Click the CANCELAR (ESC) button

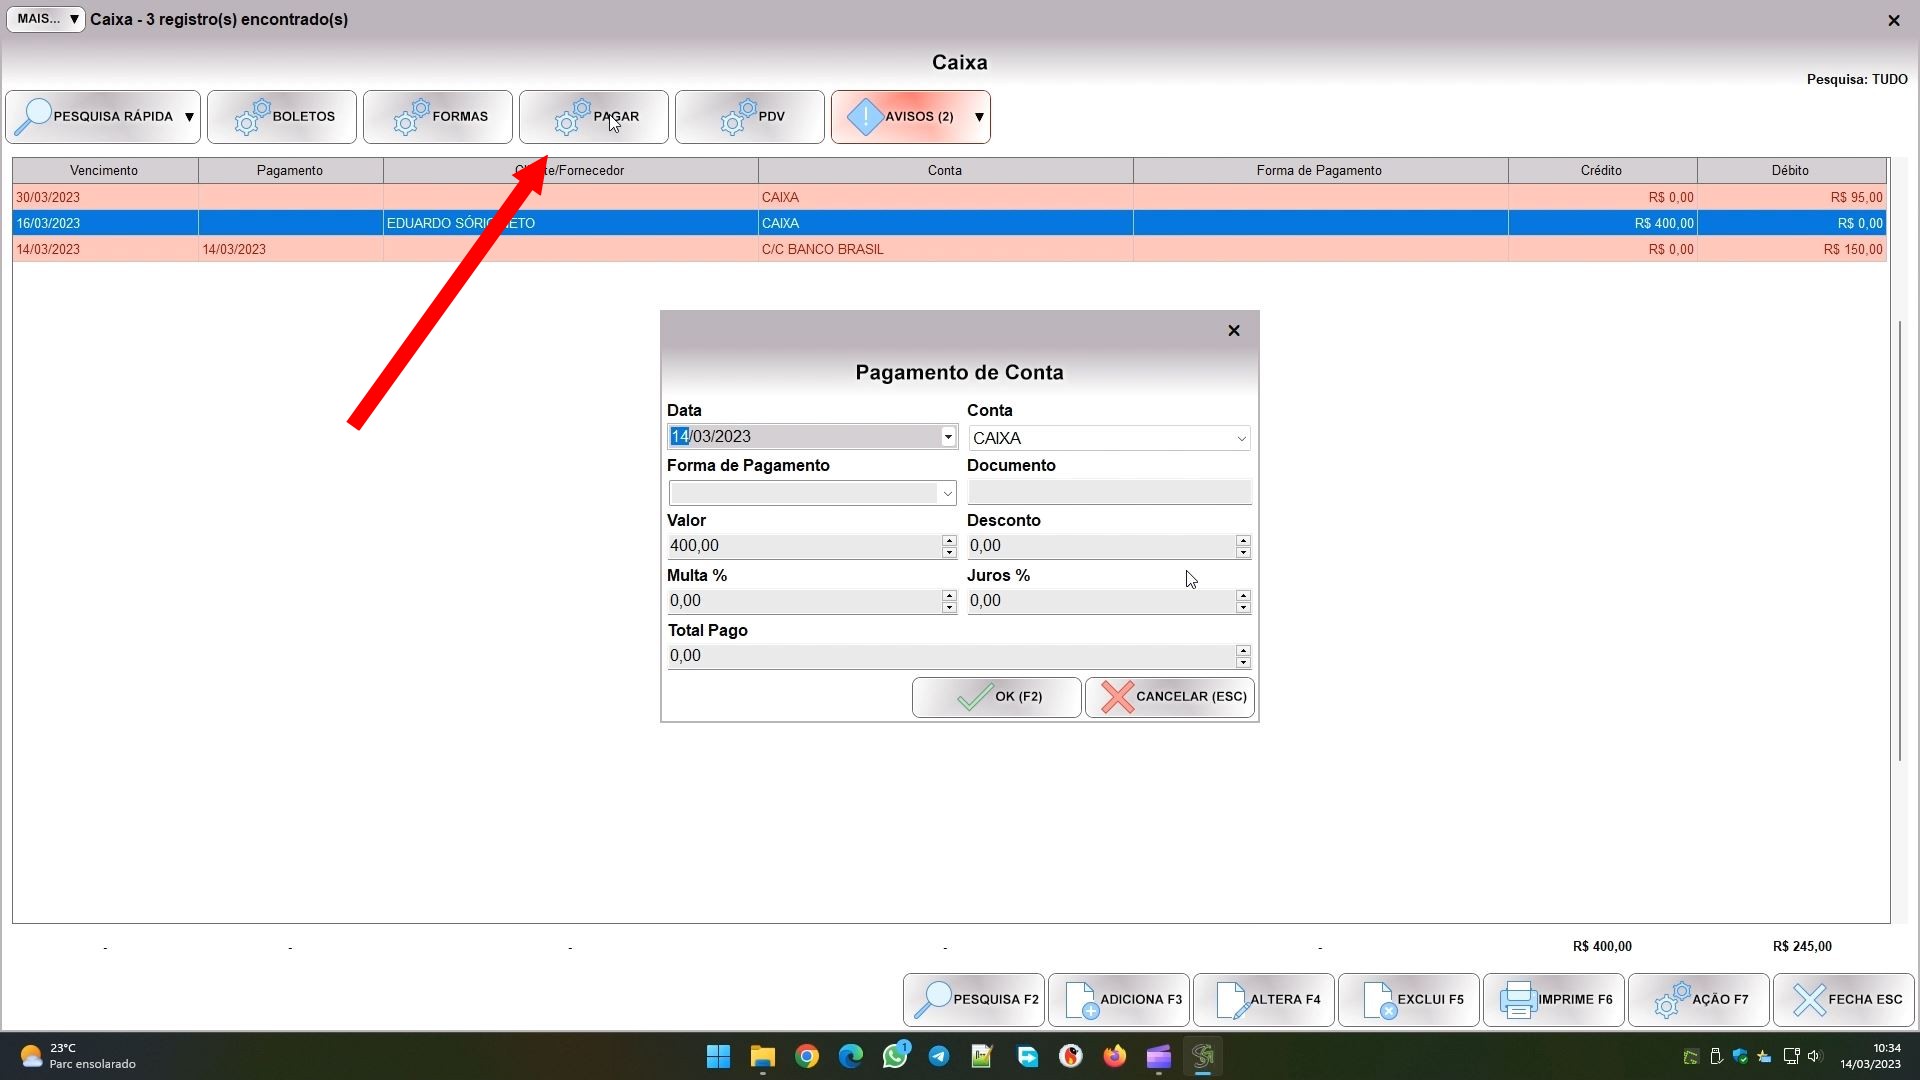1169,697
